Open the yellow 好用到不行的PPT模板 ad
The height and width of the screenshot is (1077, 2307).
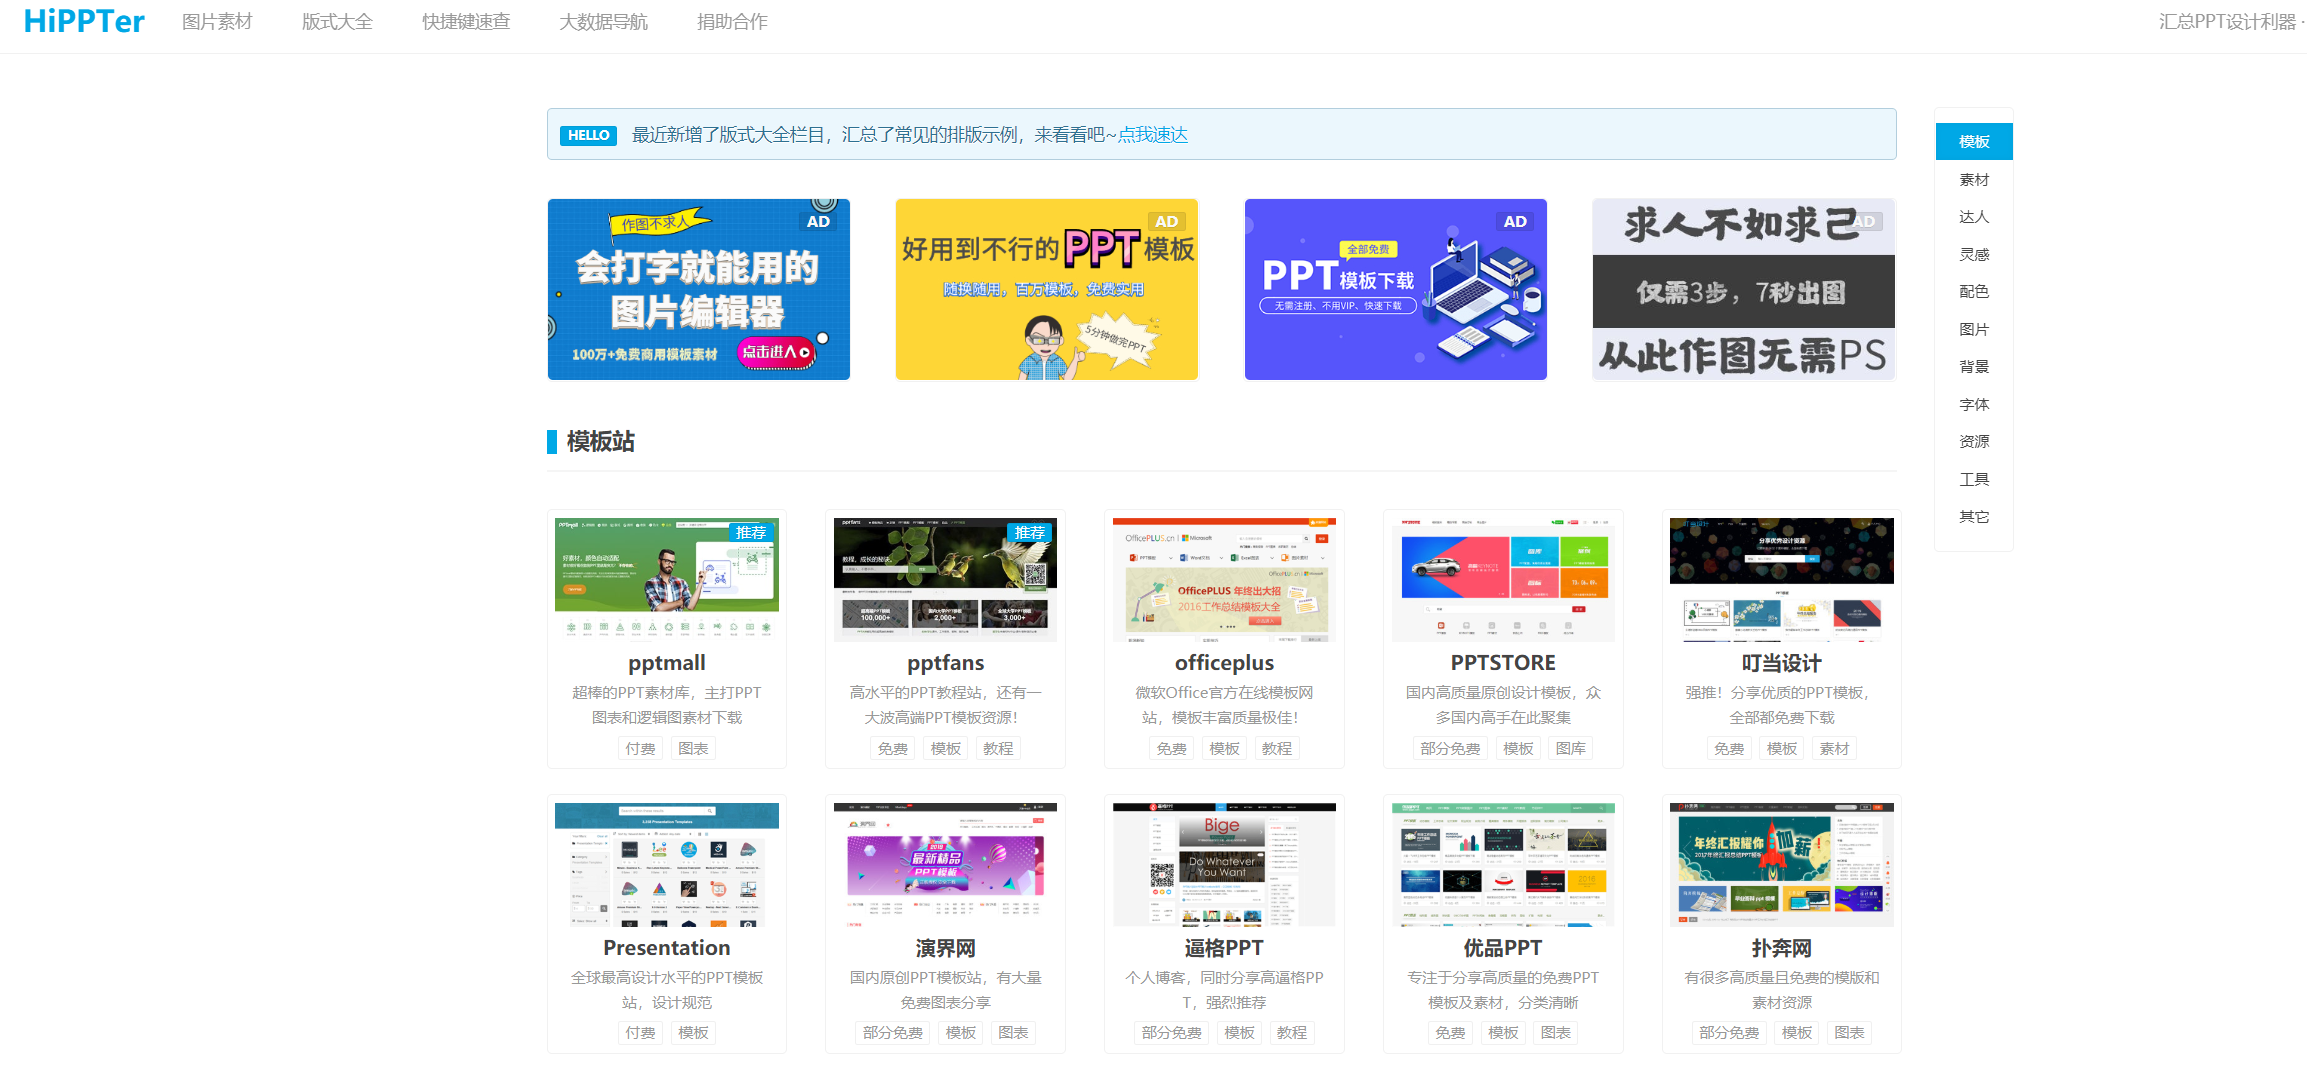(1047, 289)
